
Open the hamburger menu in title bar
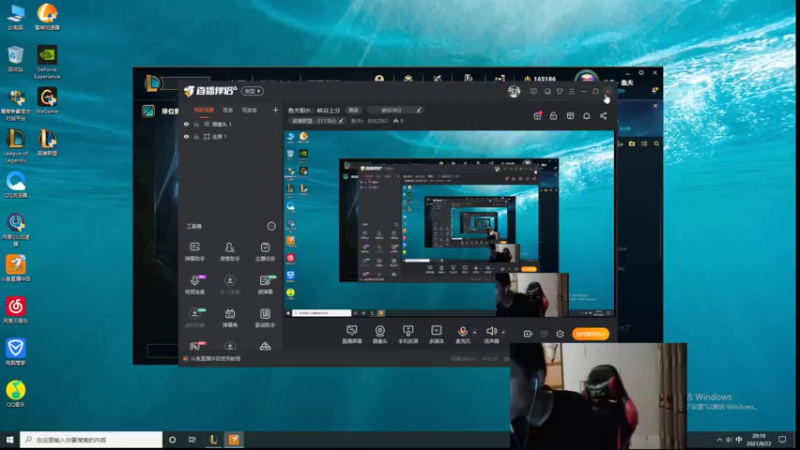pos(571,91)
